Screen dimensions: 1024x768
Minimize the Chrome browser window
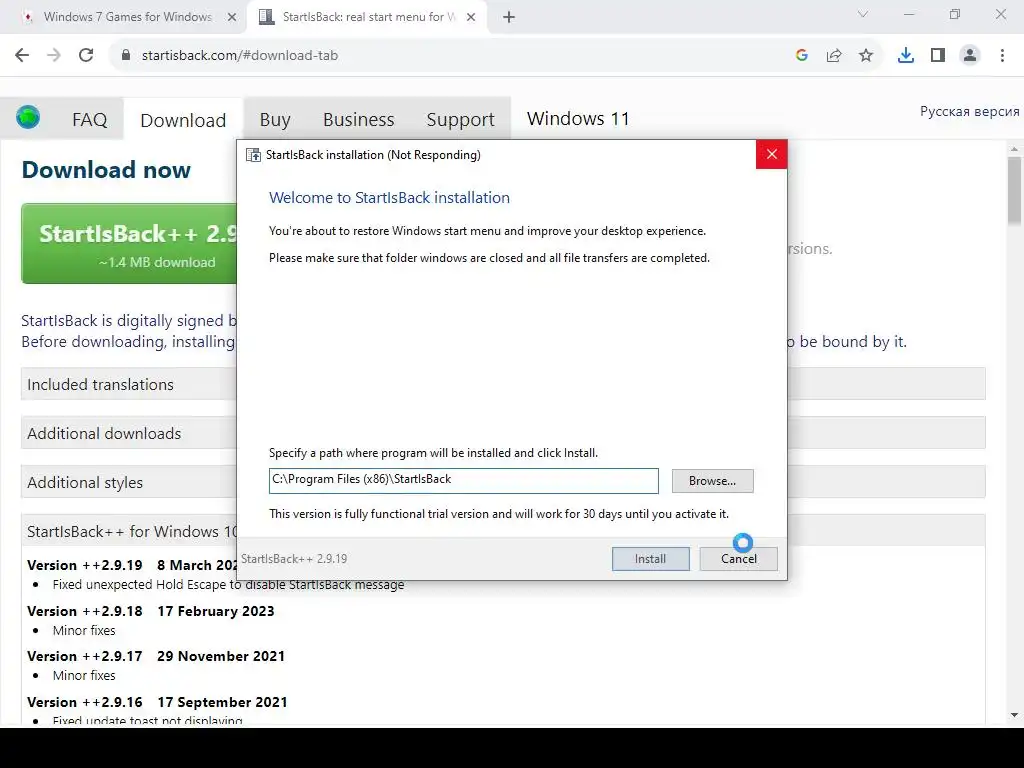pos(909,14)
